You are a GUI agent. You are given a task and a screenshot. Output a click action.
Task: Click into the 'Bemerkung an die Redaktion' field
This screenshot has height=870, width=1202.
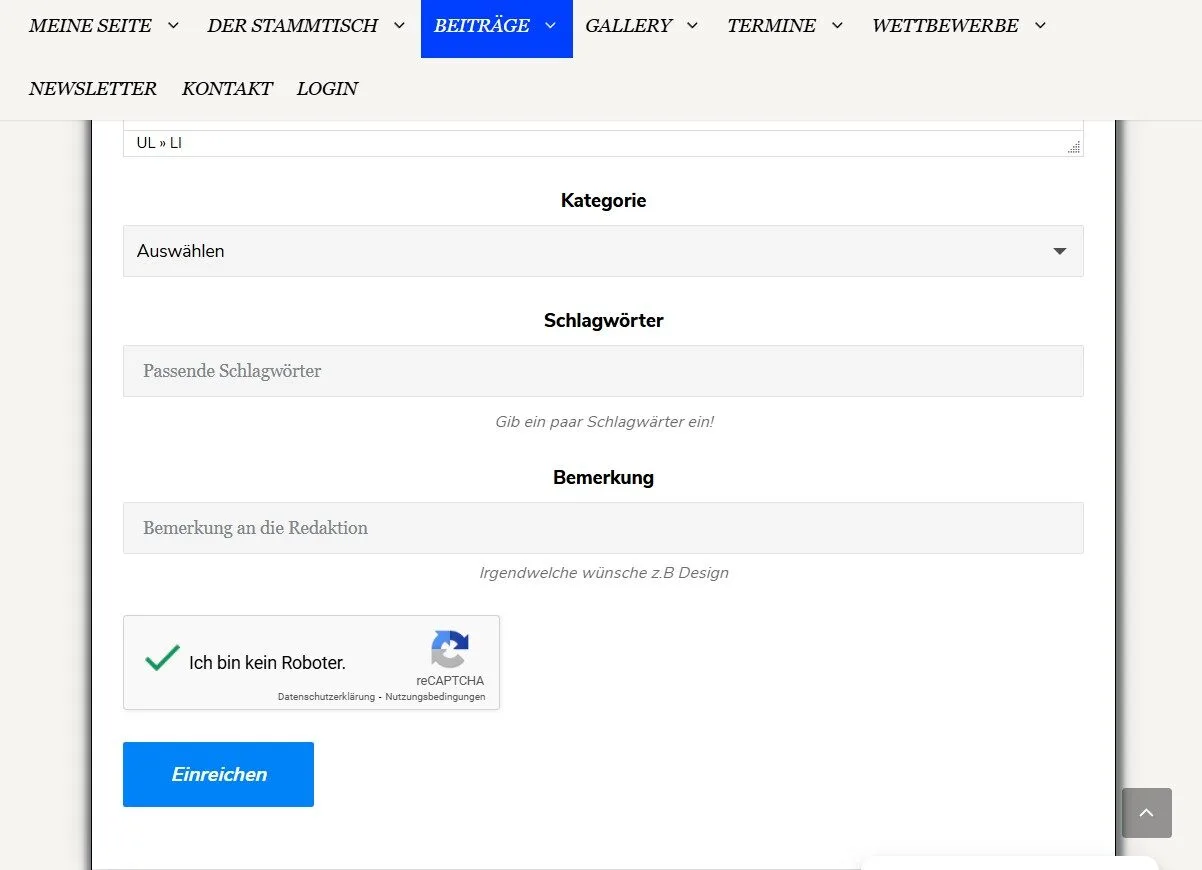point(603,528)
